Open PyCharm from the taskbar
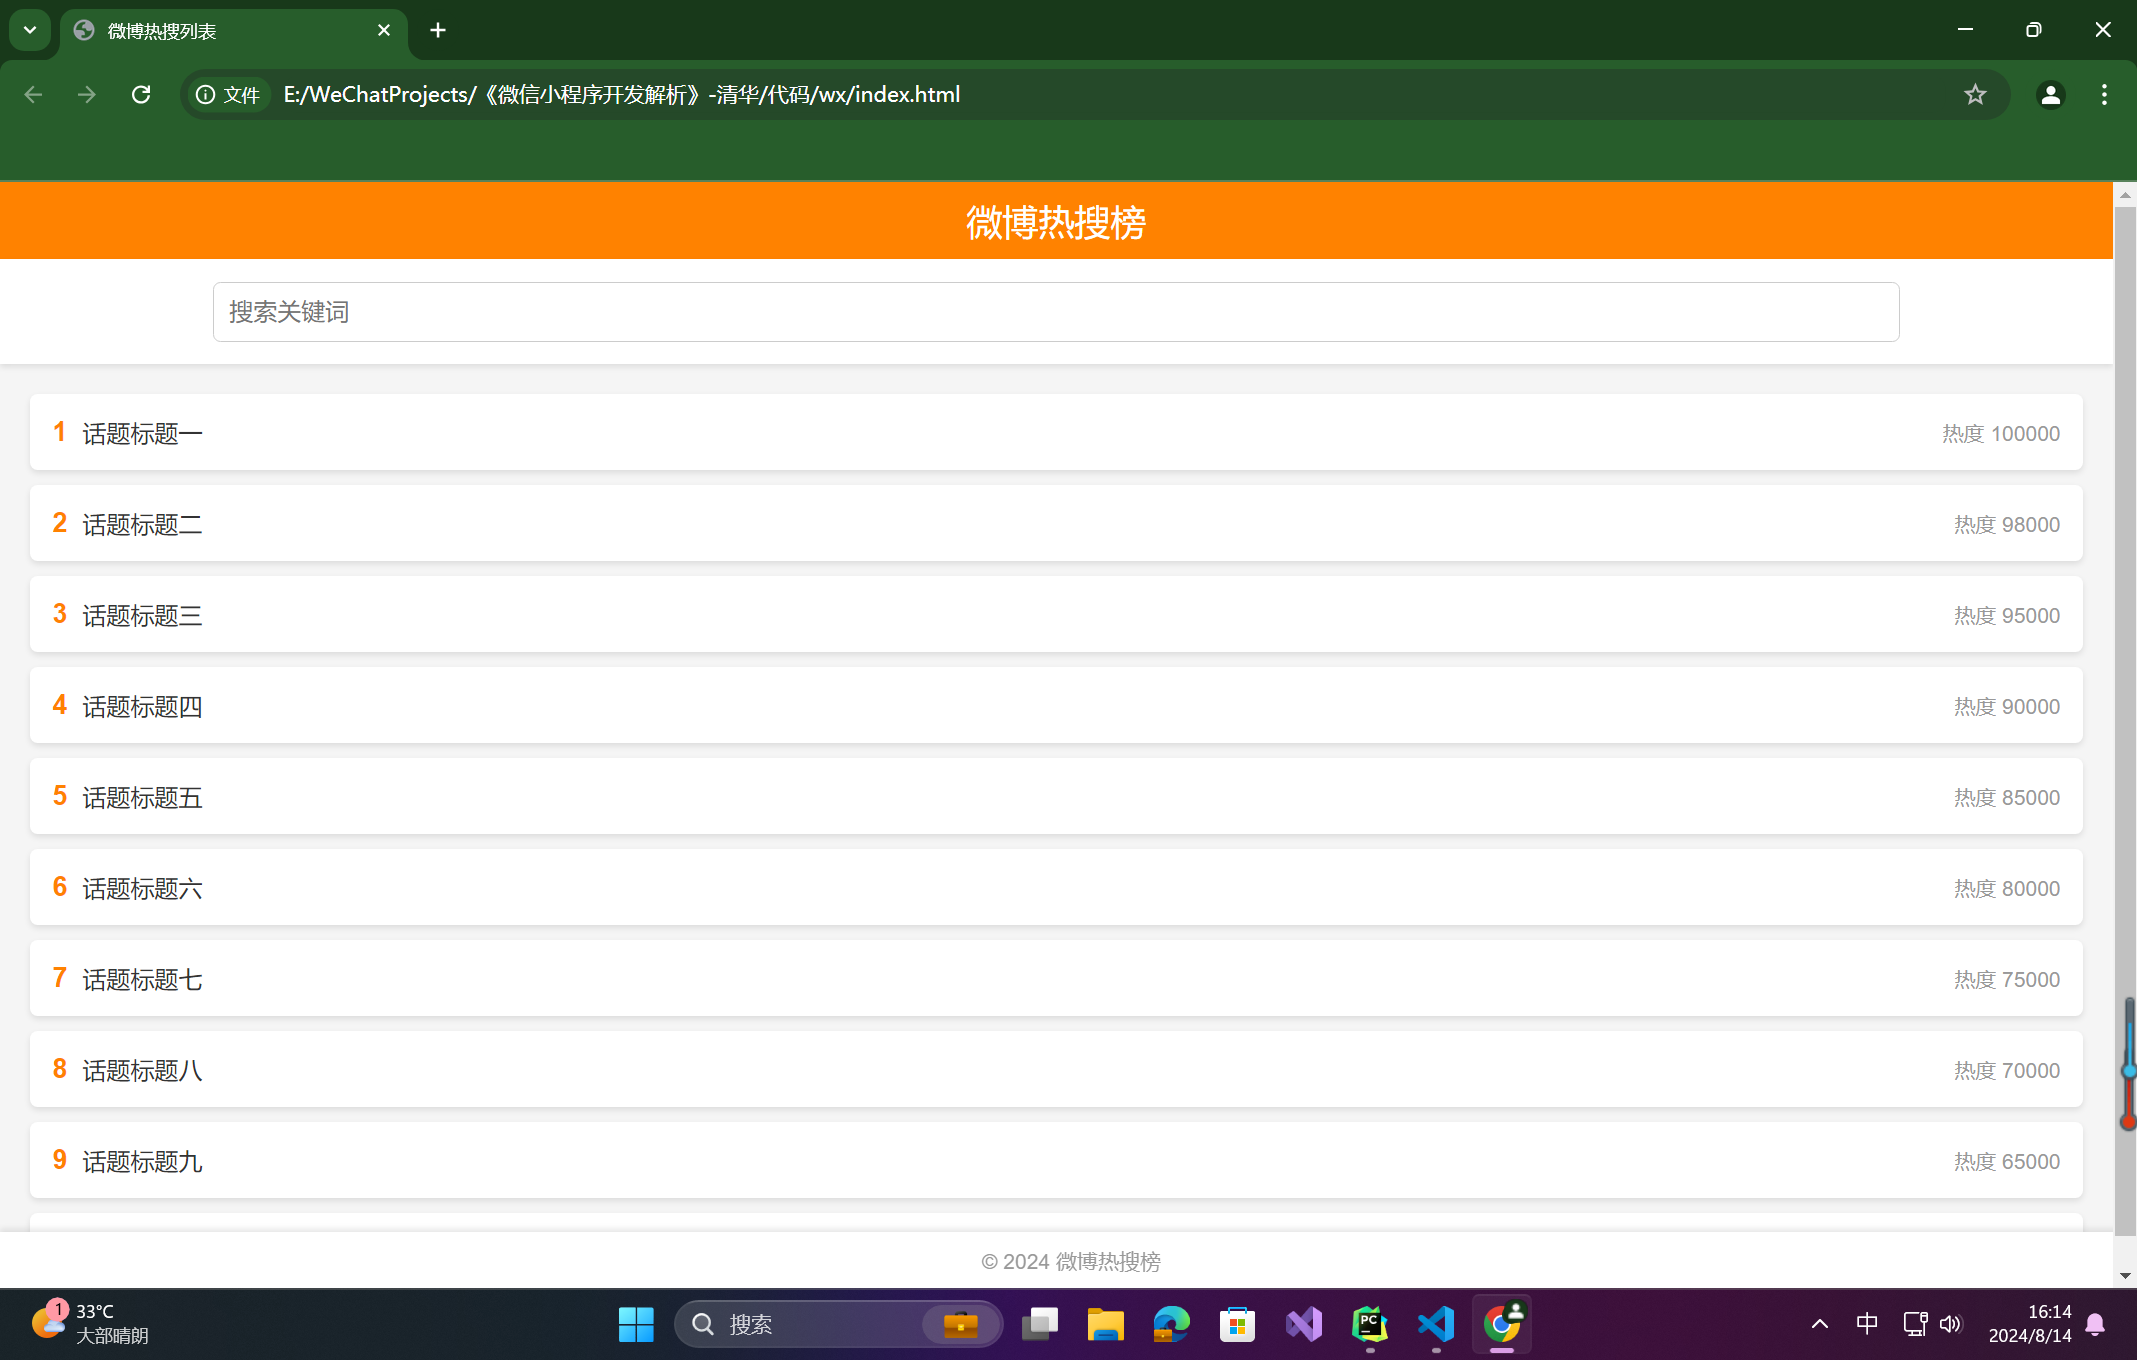 [x=1369, y=1324]
